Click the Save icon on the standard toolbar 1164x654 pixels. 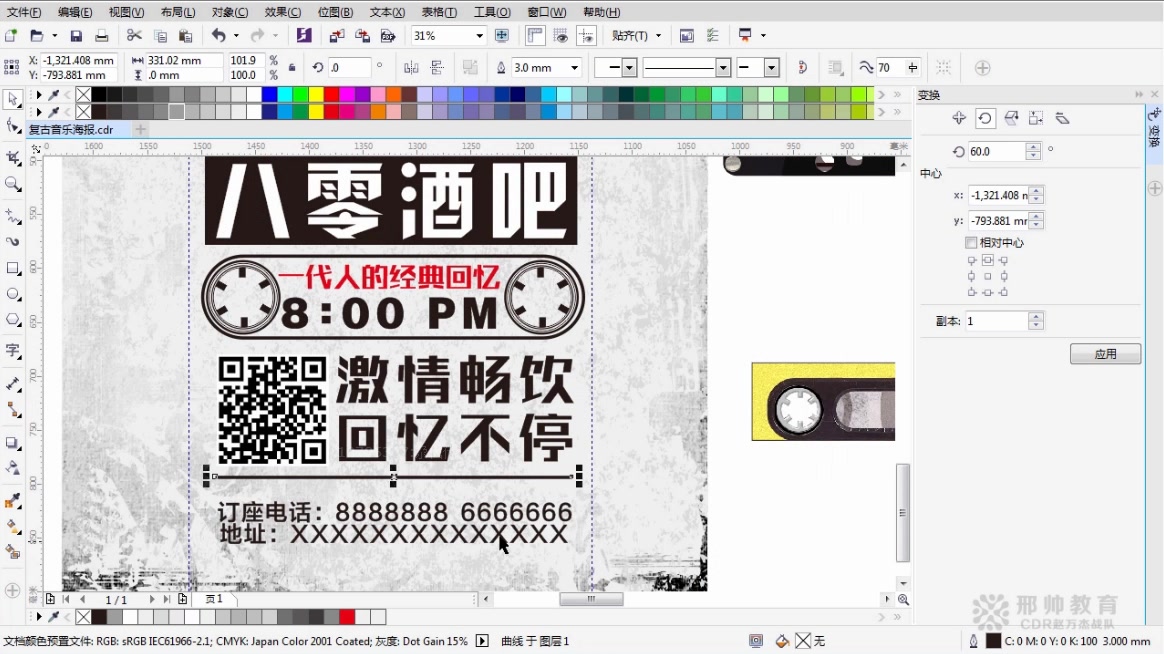[75, 34]
